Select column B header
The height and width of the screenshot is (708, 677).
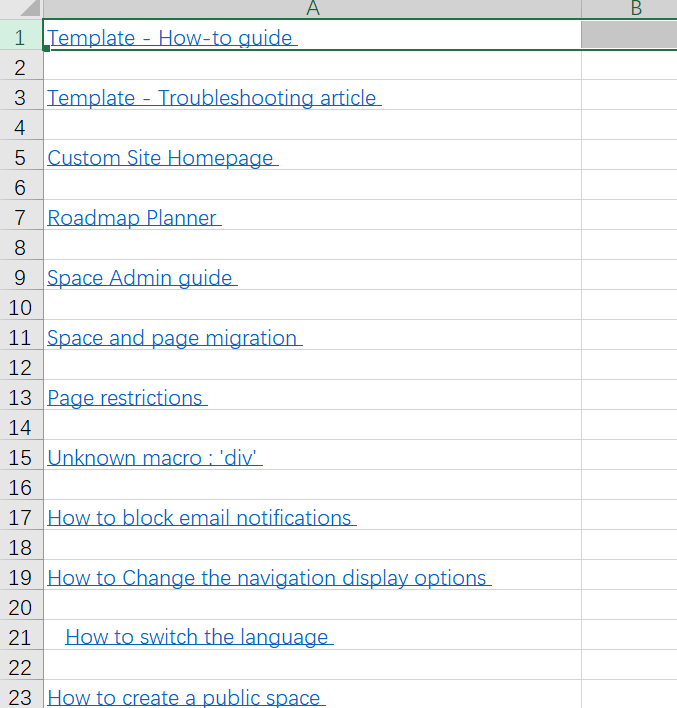point(629,9)
